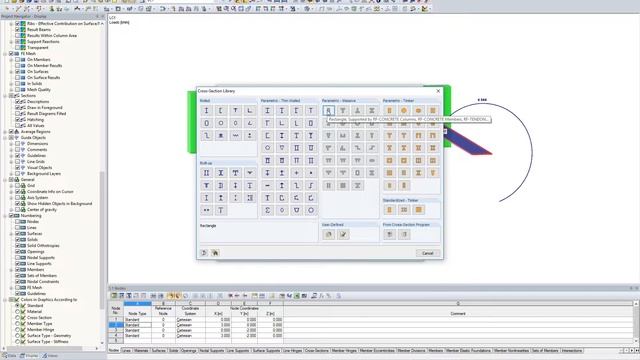The width and height of the screenshot is (640, 360).
Task: Switch to Lines table tab
Action: 126,351
